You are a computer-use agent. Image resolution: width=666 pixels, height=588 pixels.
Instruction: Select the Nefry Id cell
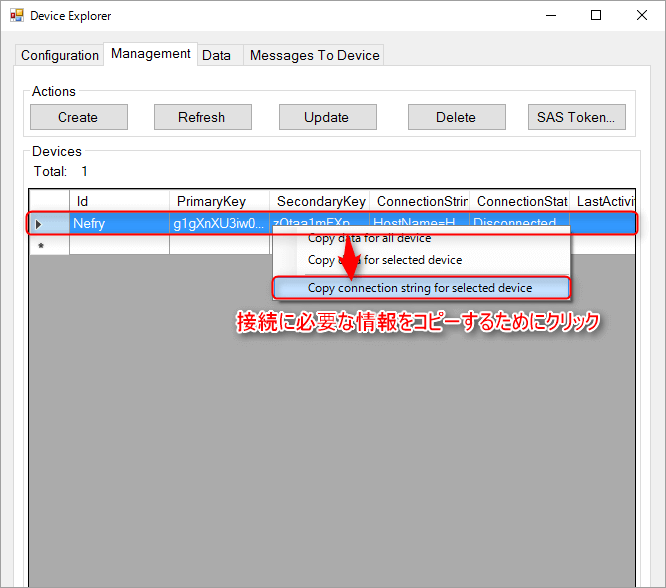(x=119, y=224)
